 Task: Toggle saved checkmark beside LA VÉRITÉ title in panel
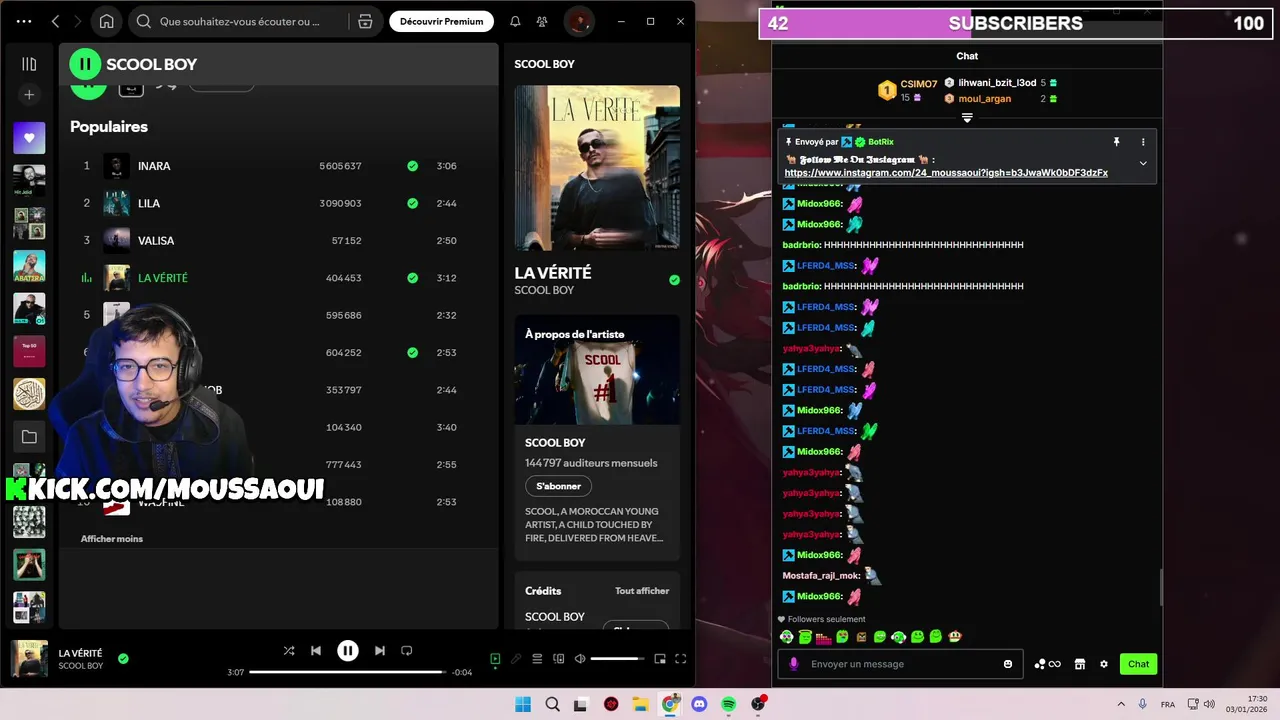(674, 280)
